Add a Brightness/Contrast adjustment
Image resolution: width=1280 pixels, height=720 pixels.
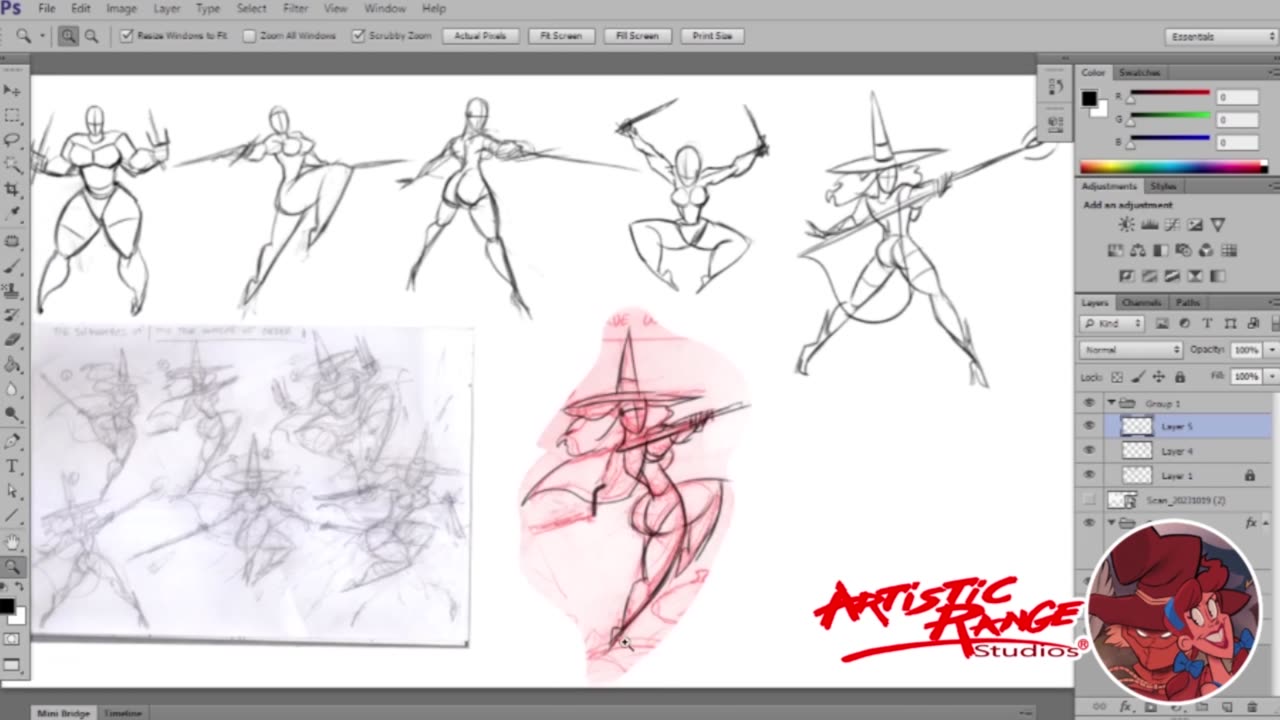[x=1126, y=225]
